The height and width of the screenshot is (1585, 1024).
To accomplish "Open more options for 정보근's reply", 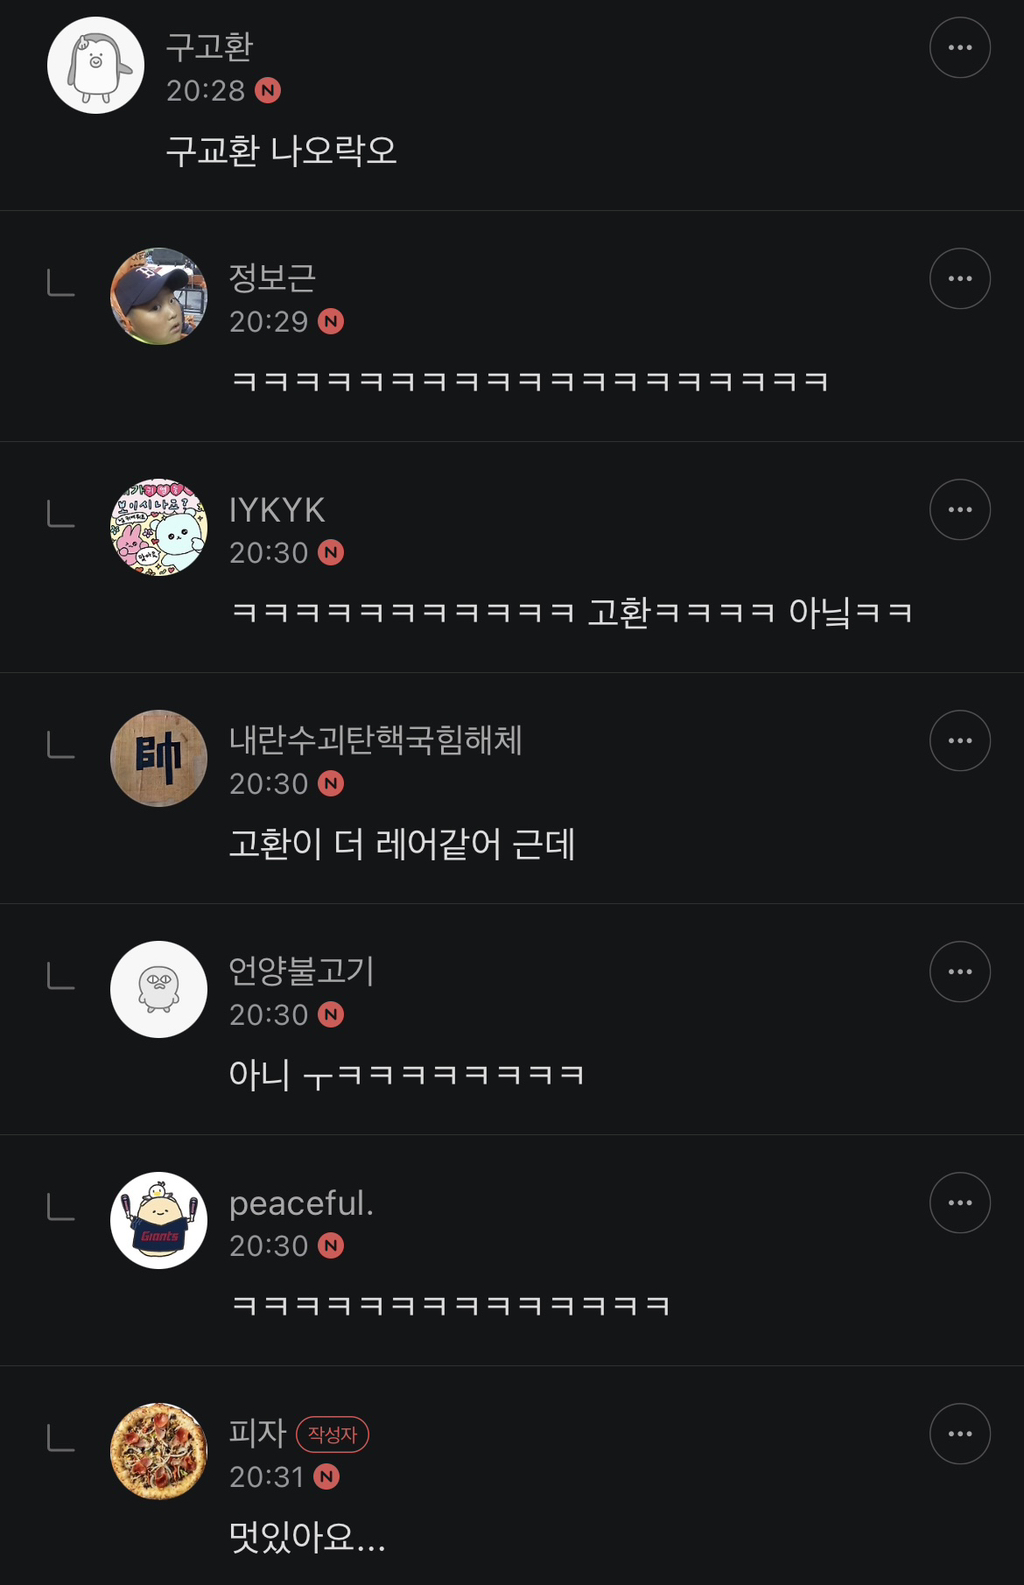I will (960, 278).
